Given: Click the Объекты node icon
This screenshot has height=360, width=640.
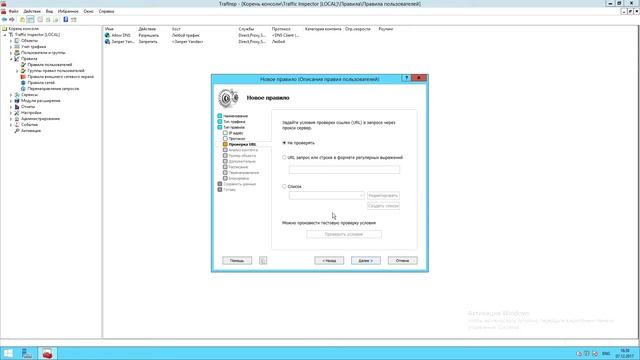Looking at the screenshot, I should pos(17,41).
